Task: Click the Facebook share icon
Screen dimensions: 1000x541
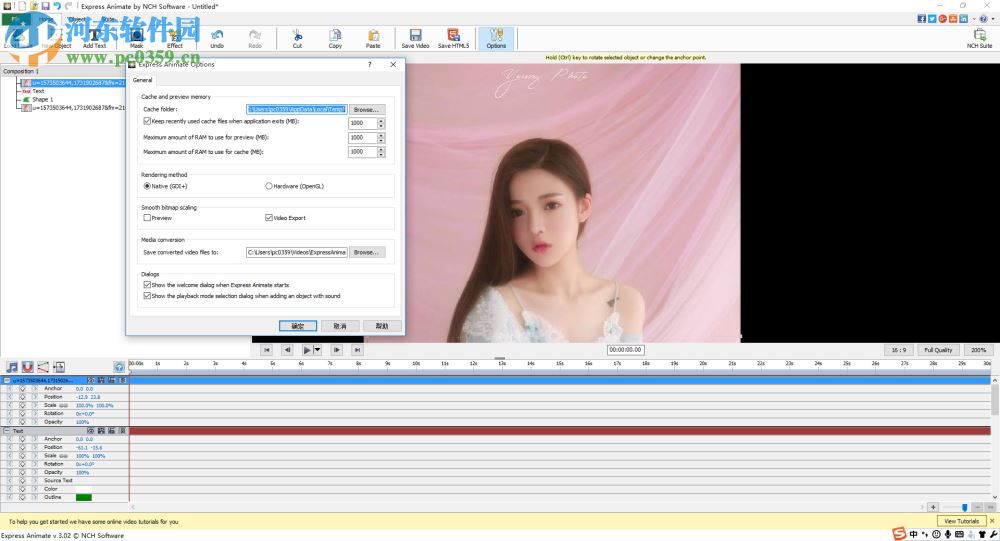Action: coord(922,19)
